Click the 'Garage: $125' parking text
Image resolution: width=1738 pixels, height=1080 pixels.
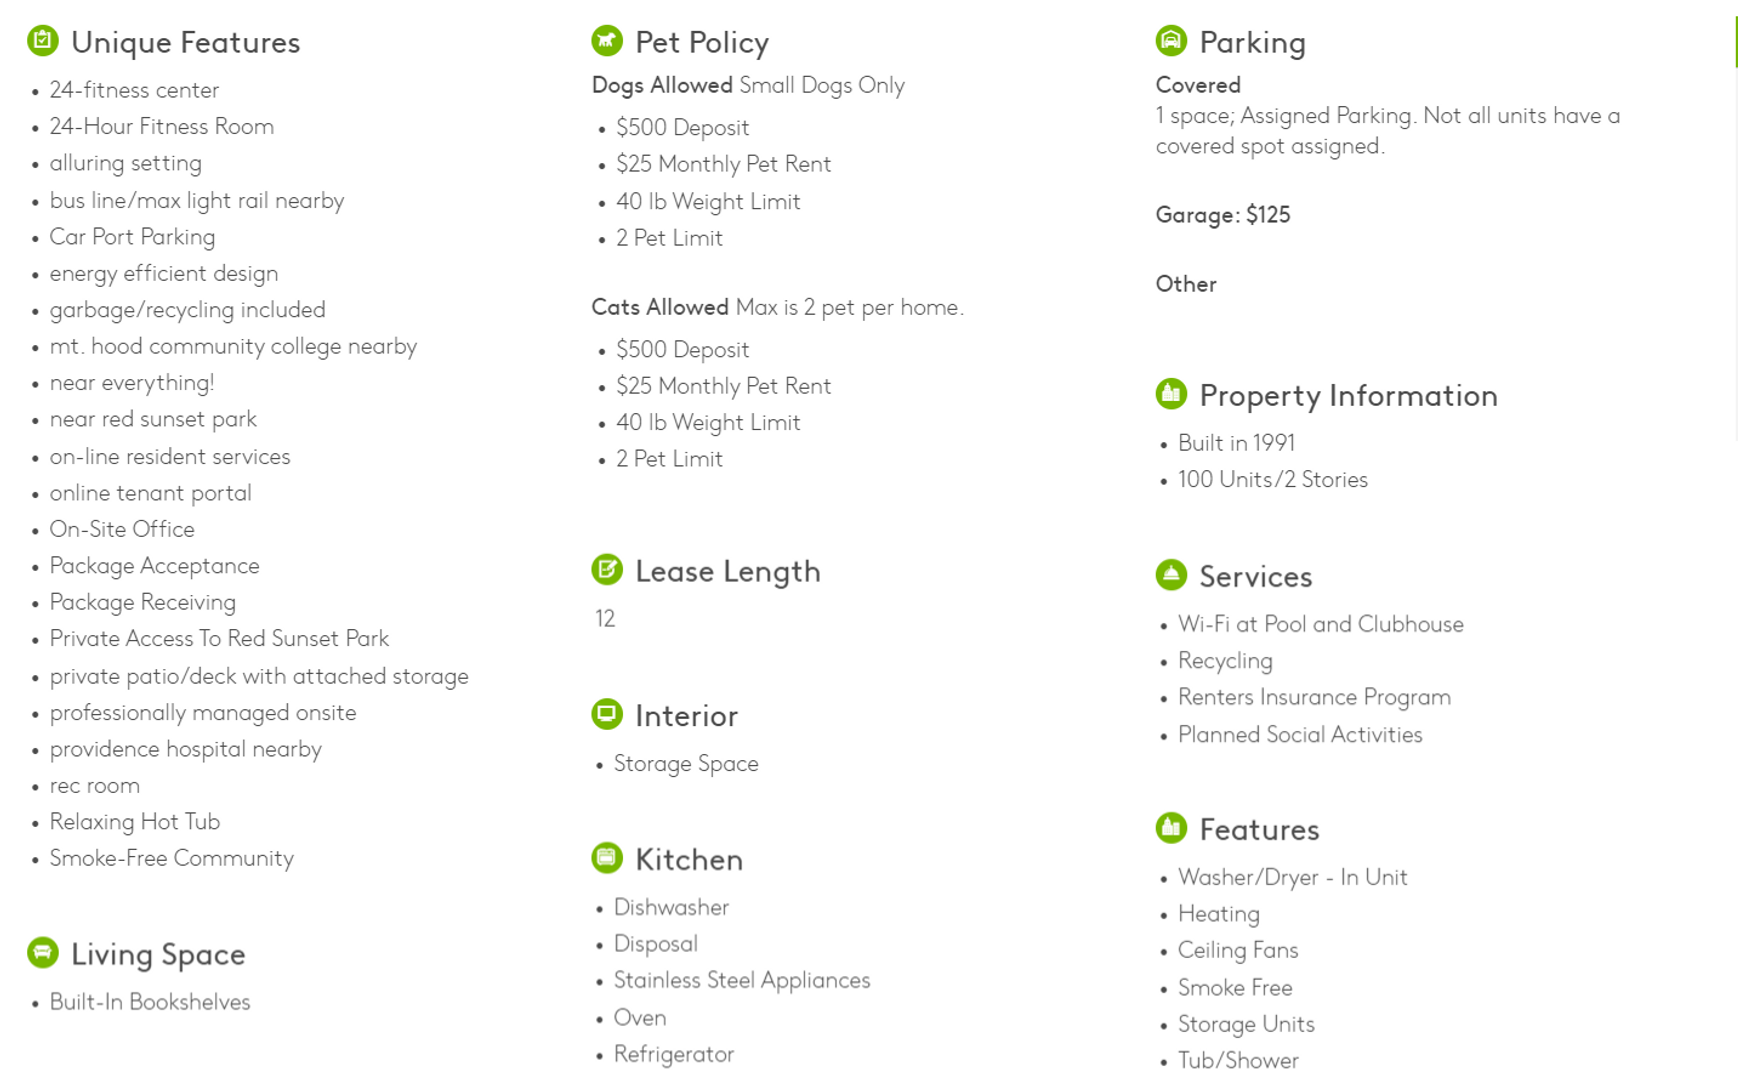click(x=1223, y=216)
